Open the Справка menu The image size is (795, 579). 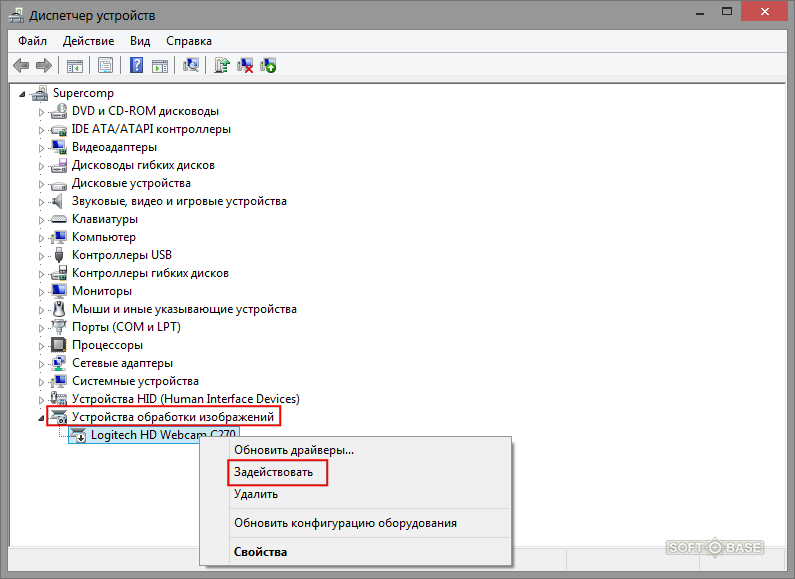[189, 41]
